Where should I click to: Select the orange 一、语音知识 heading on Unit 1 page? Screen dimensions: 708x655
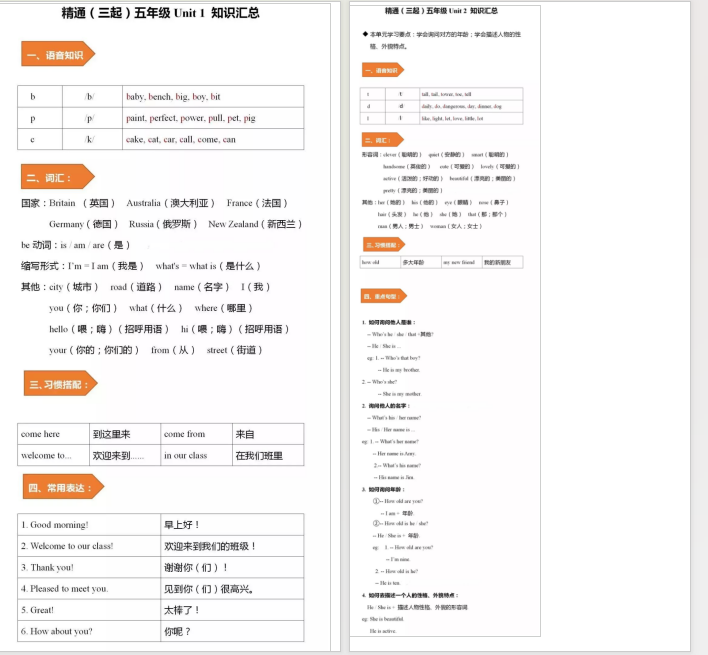click(x=58, y=54)
